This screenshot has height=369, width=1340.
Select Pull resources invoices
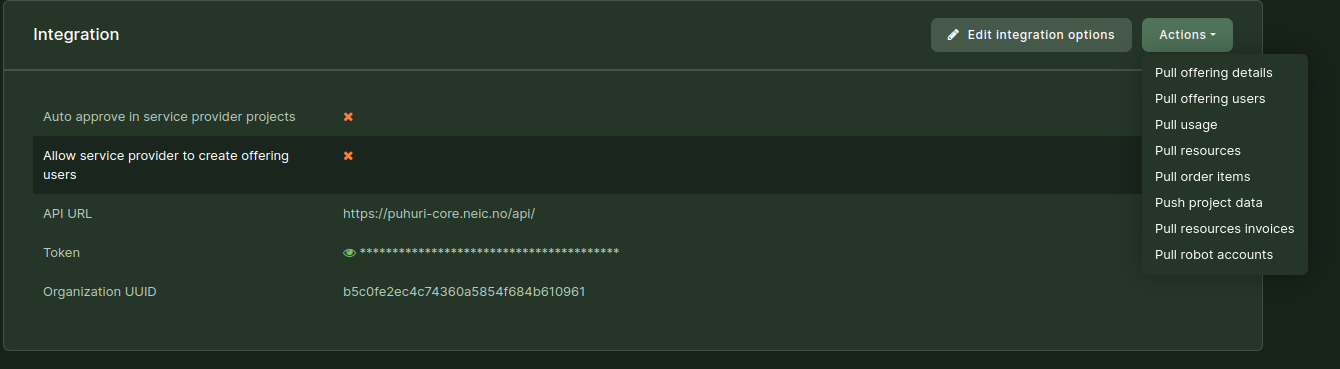point(1224,229)
